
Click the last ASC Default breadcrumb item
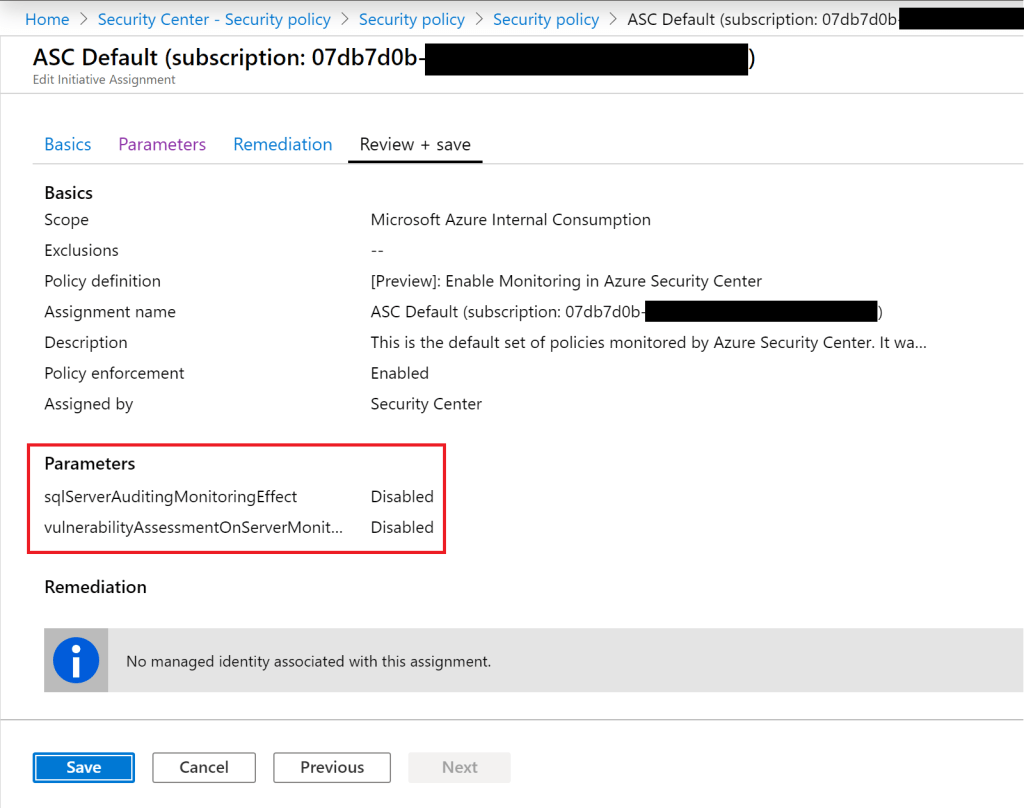(760, 20)
